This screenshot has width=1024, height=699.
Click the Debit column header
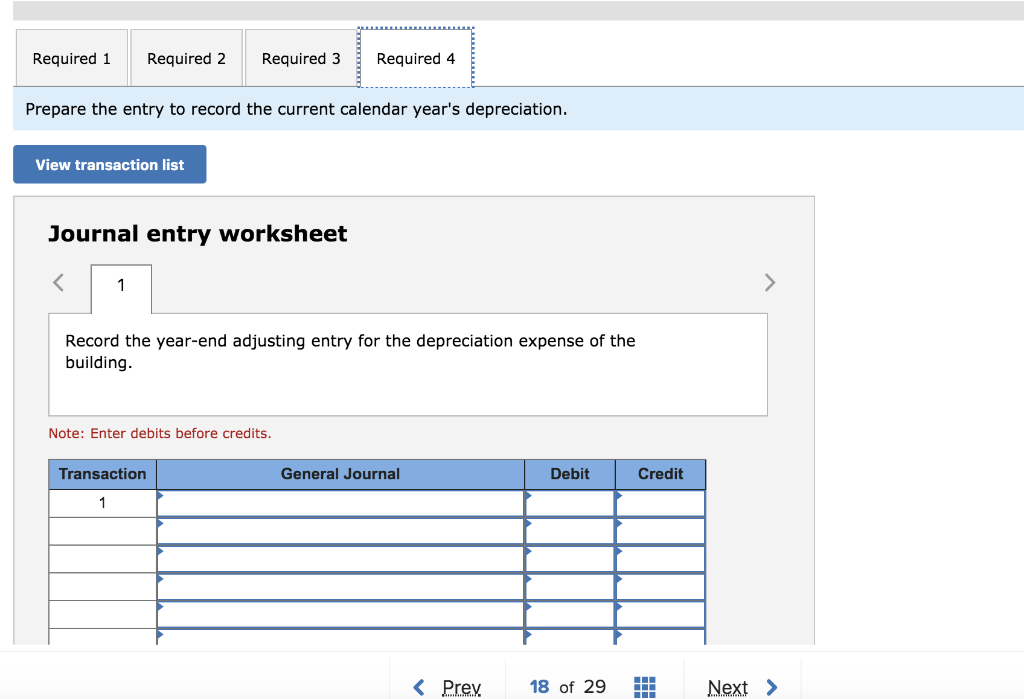[569, 474]
